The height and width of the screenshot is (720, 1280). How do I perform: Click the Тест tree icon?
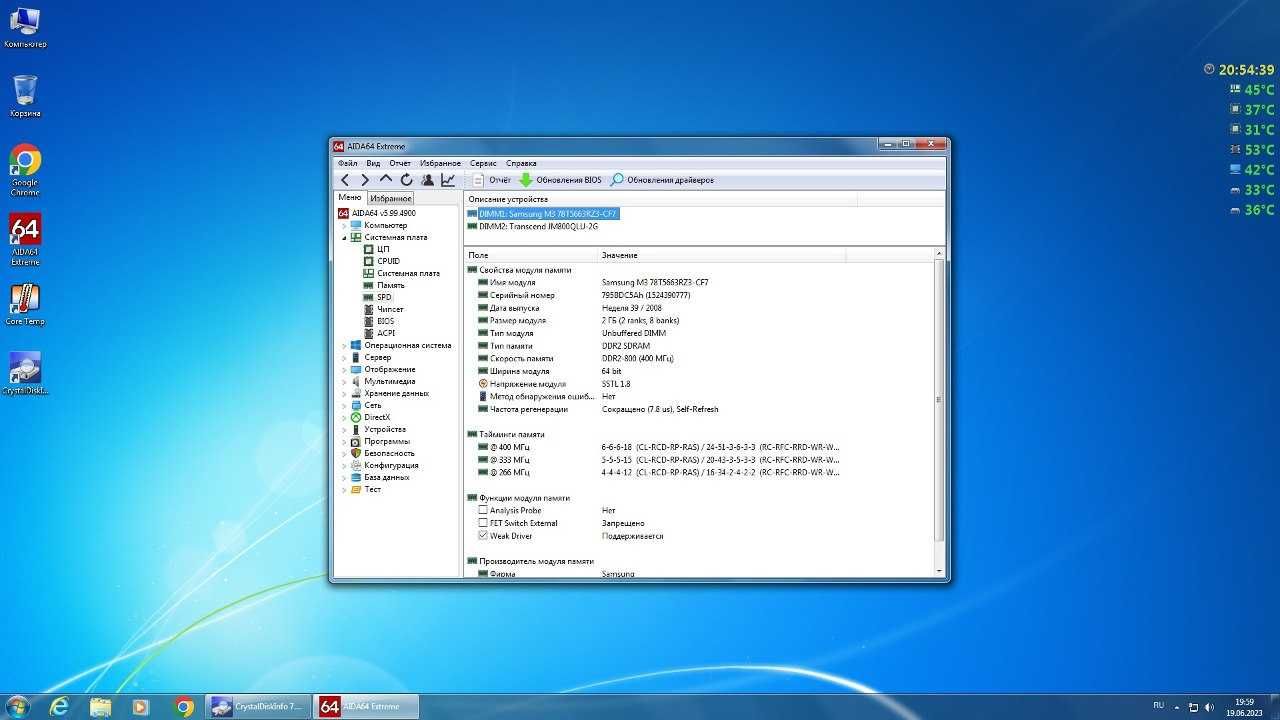[x=356, y=489]
